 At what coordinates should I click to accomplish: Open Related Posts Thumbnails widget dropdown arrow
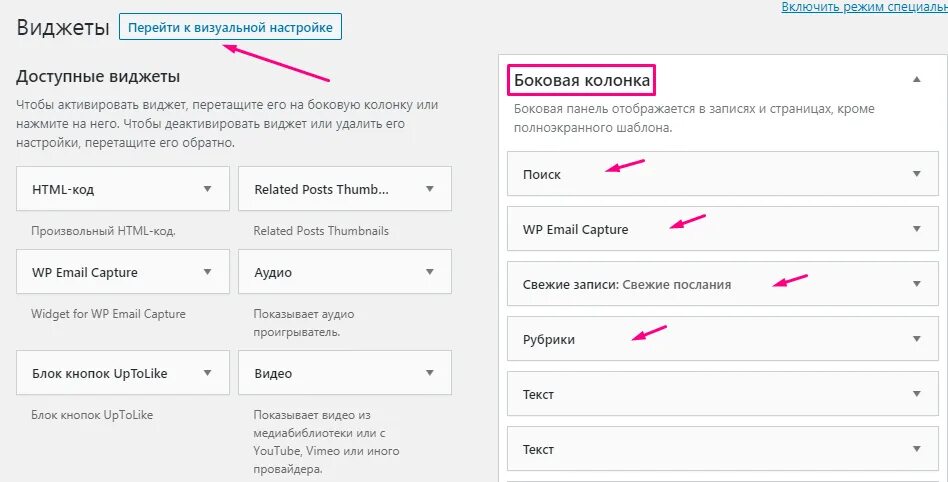(x=430, y=188)
